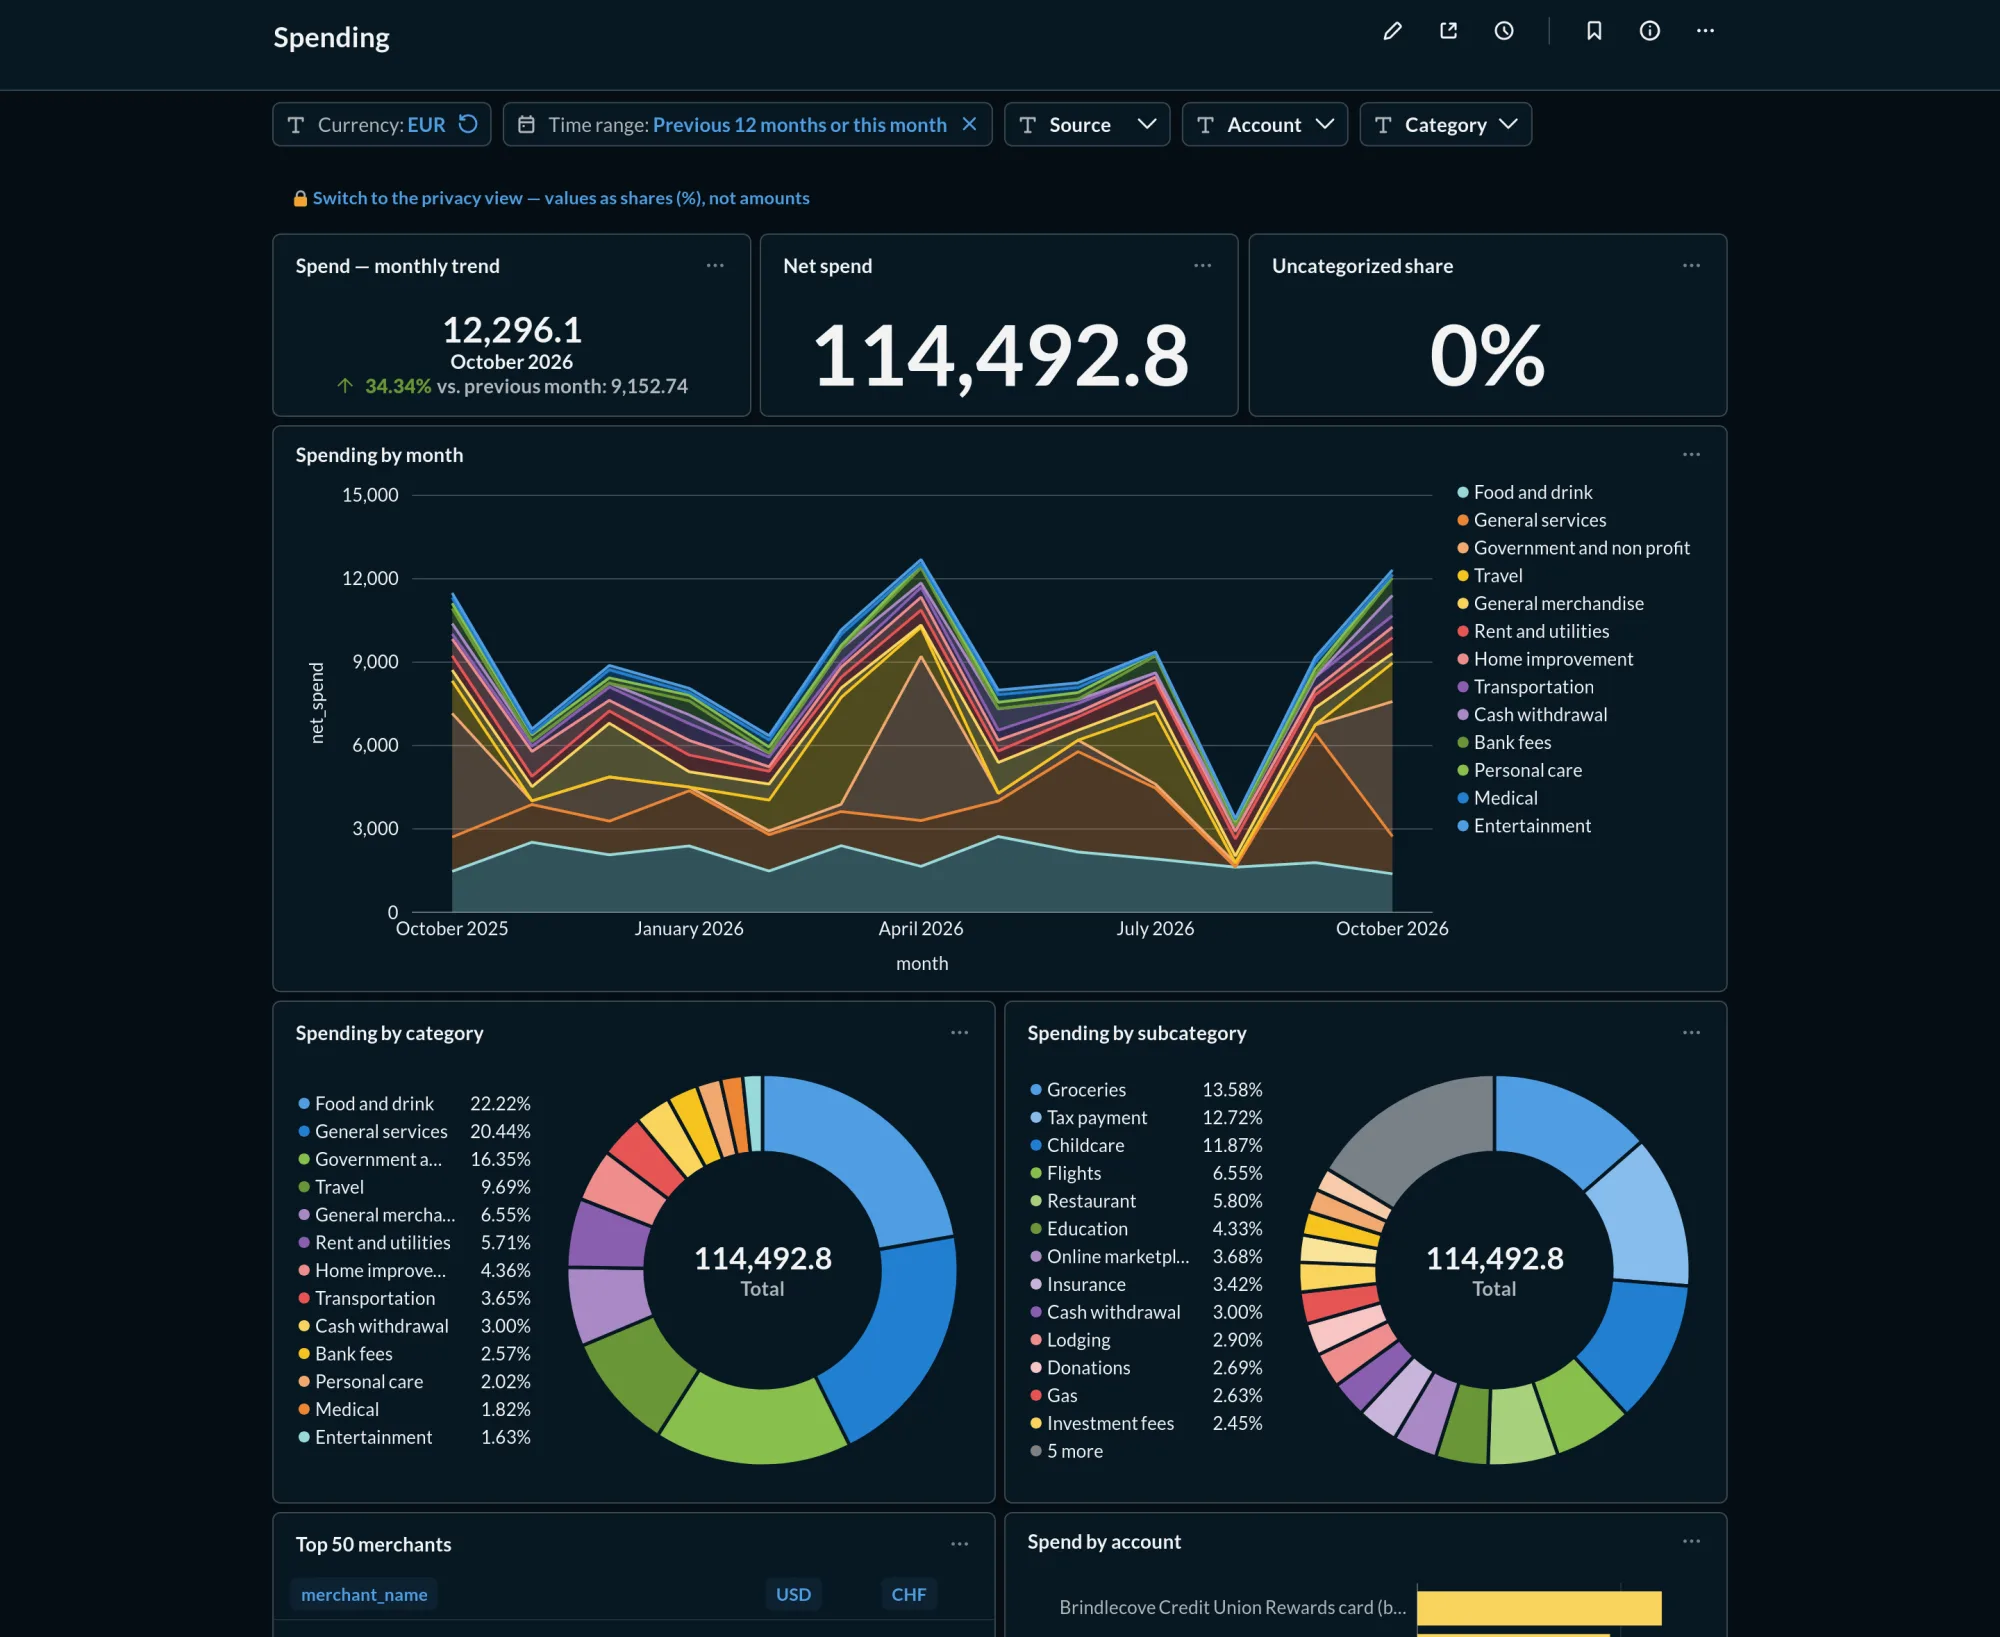The height and width of the screenshot is (1637, 2000).
Task: Toggle Rent and utilities legend series
Action: point(1533,631)
